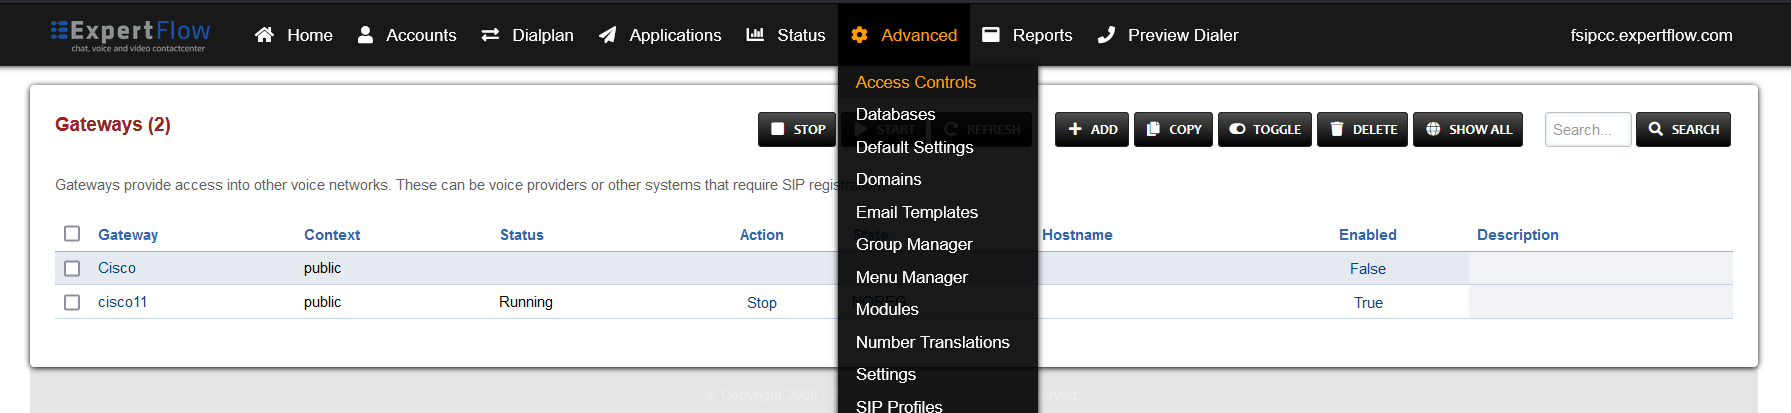Expand the Applications menu
Viewport: 1791px width, 413px height.
point(660,35)
